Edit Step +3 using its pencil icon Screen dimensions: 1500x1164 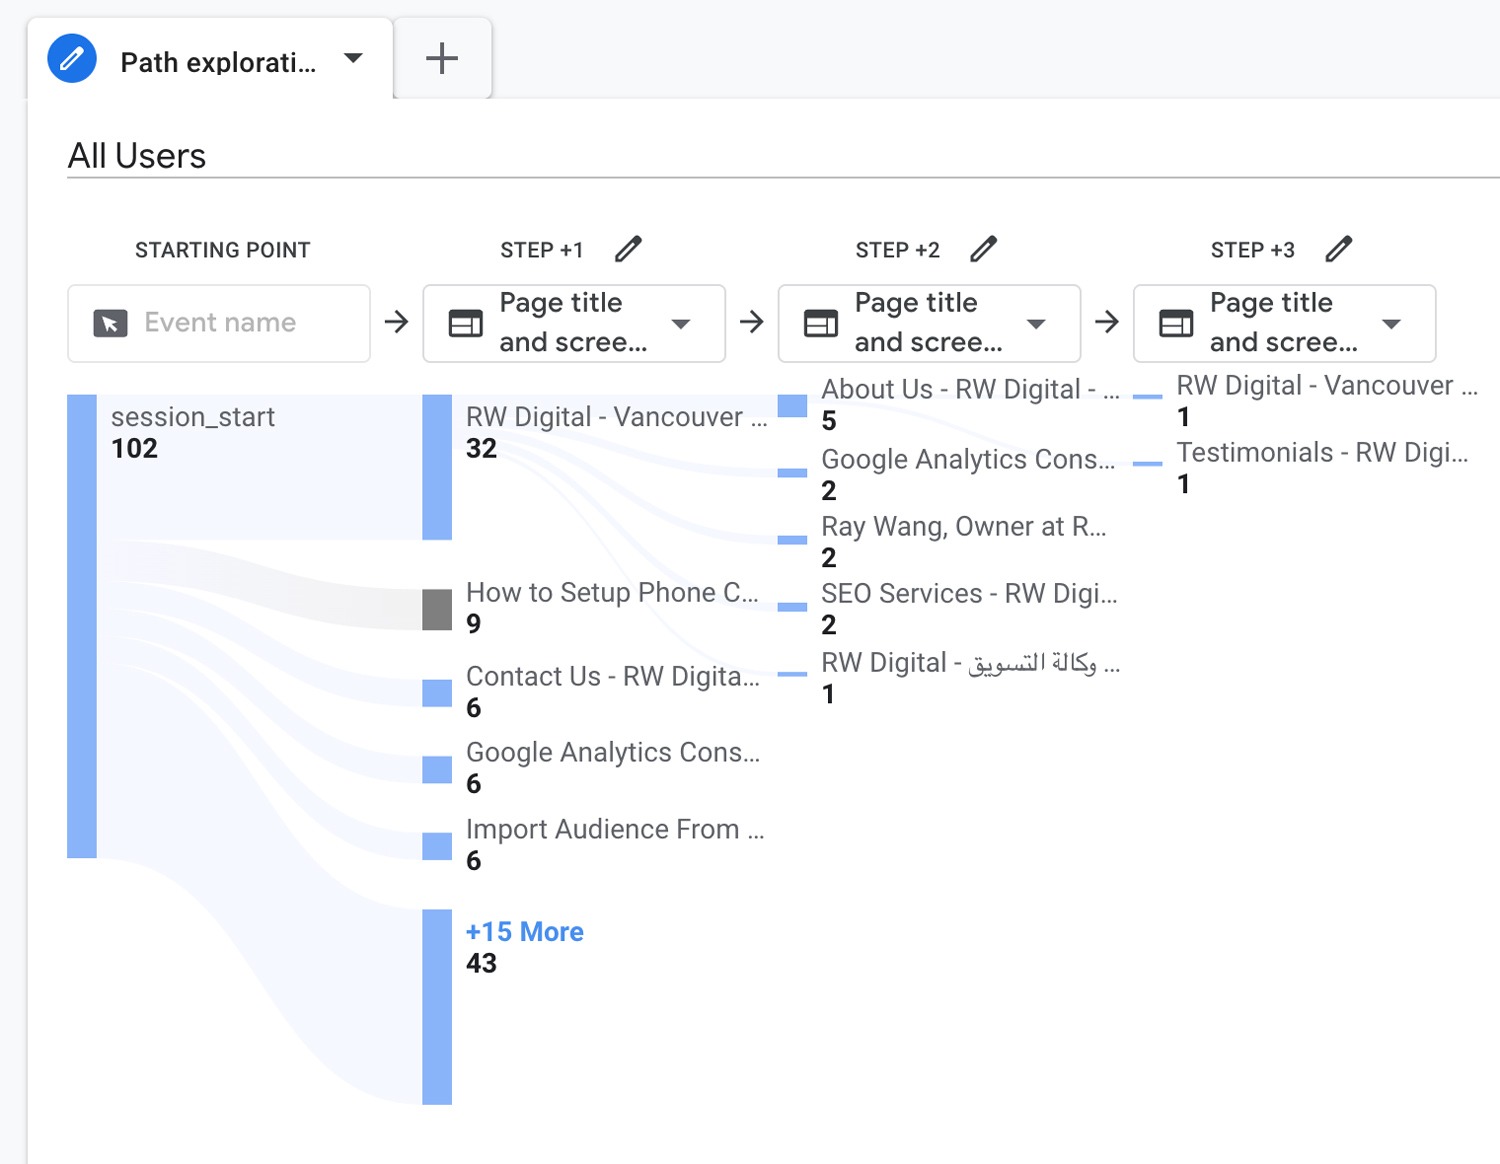click(1339, 247)
